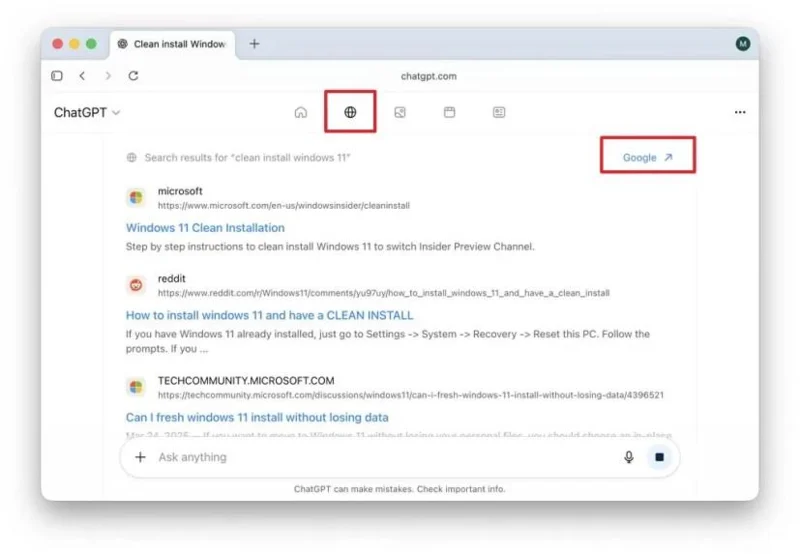
Task: Switch to the web search globe tab
Action: [x=350, y=112]
